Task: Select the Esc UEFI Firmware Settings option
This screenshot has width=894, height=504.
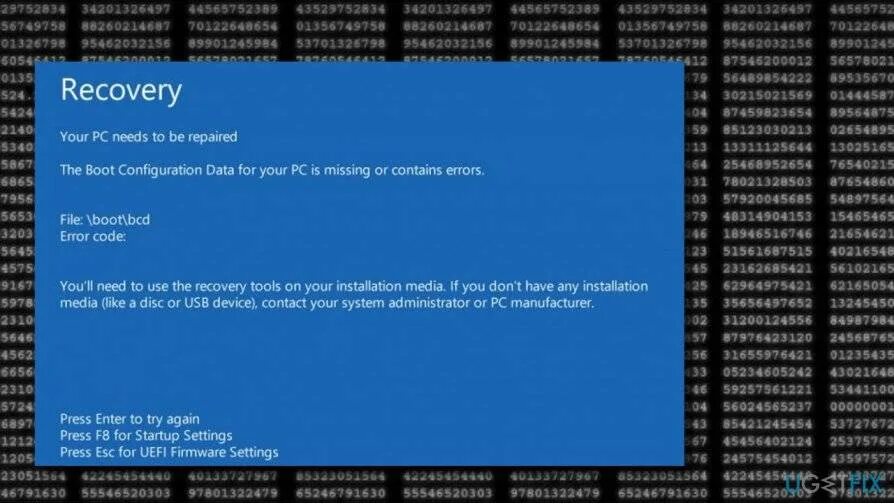Action: (x=169, y=452)
